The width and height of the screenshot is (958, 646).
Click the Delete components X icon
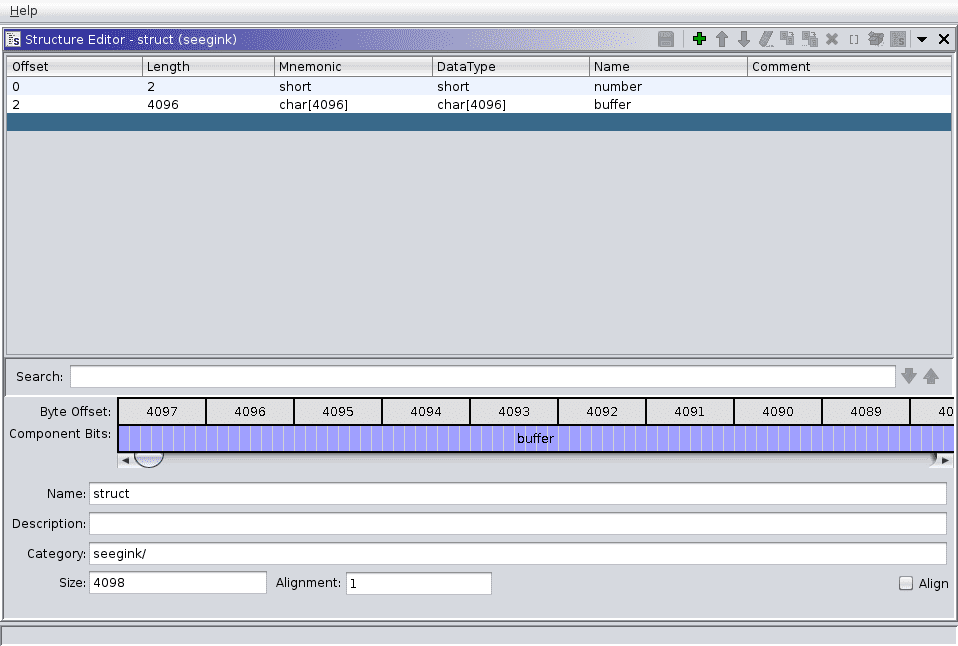tap(832, 39)
